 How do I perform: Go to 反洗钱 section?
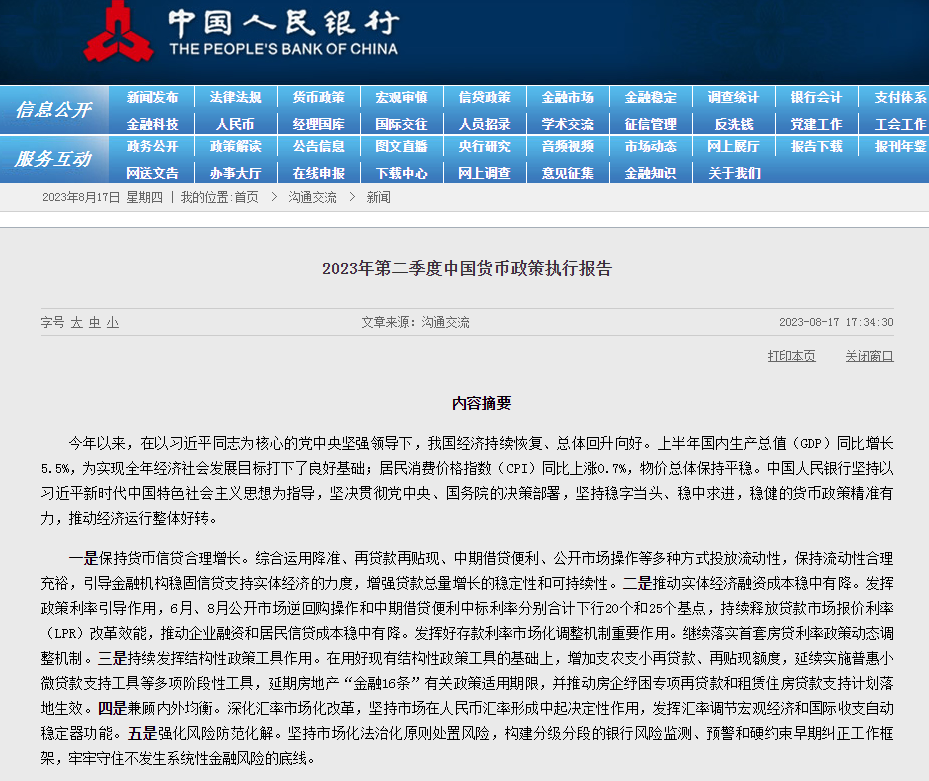[x=733, y=124]
